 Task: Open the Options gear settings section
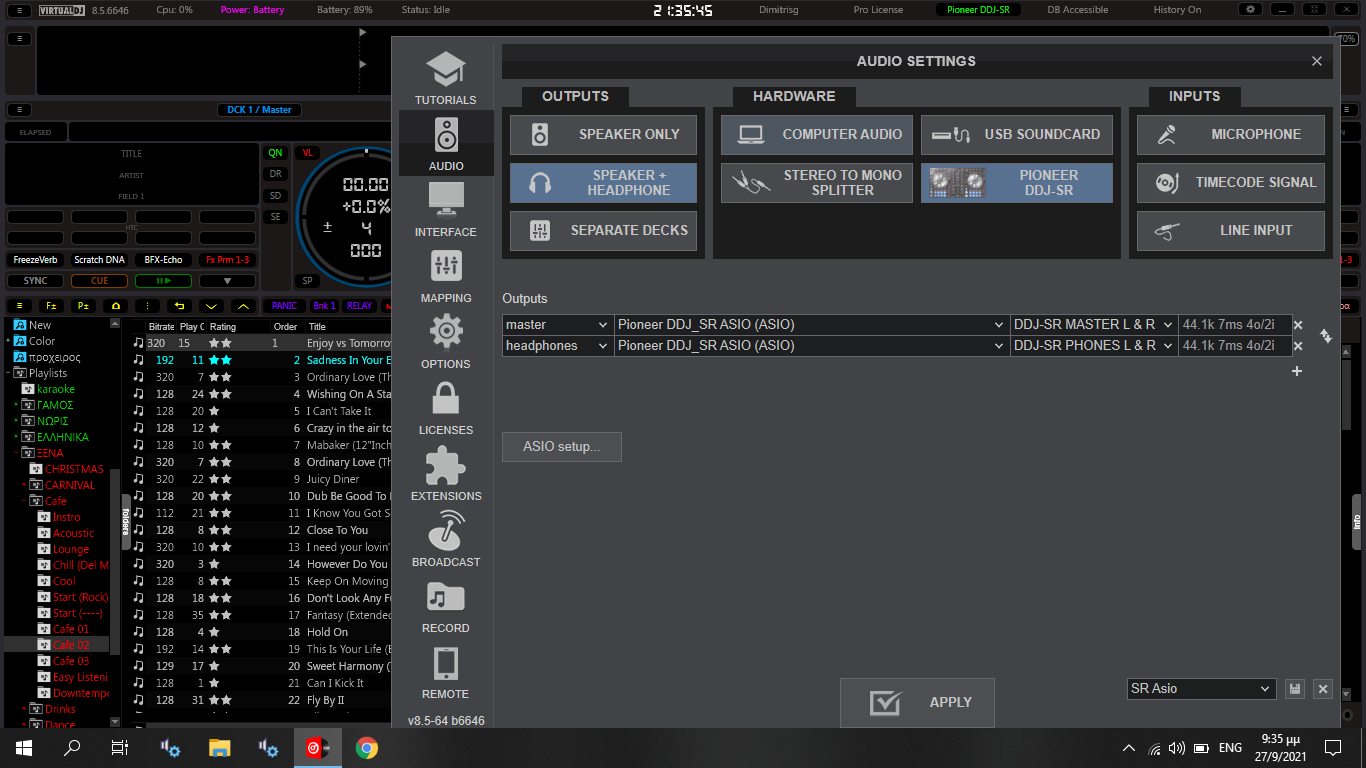[x=446, y=341]
